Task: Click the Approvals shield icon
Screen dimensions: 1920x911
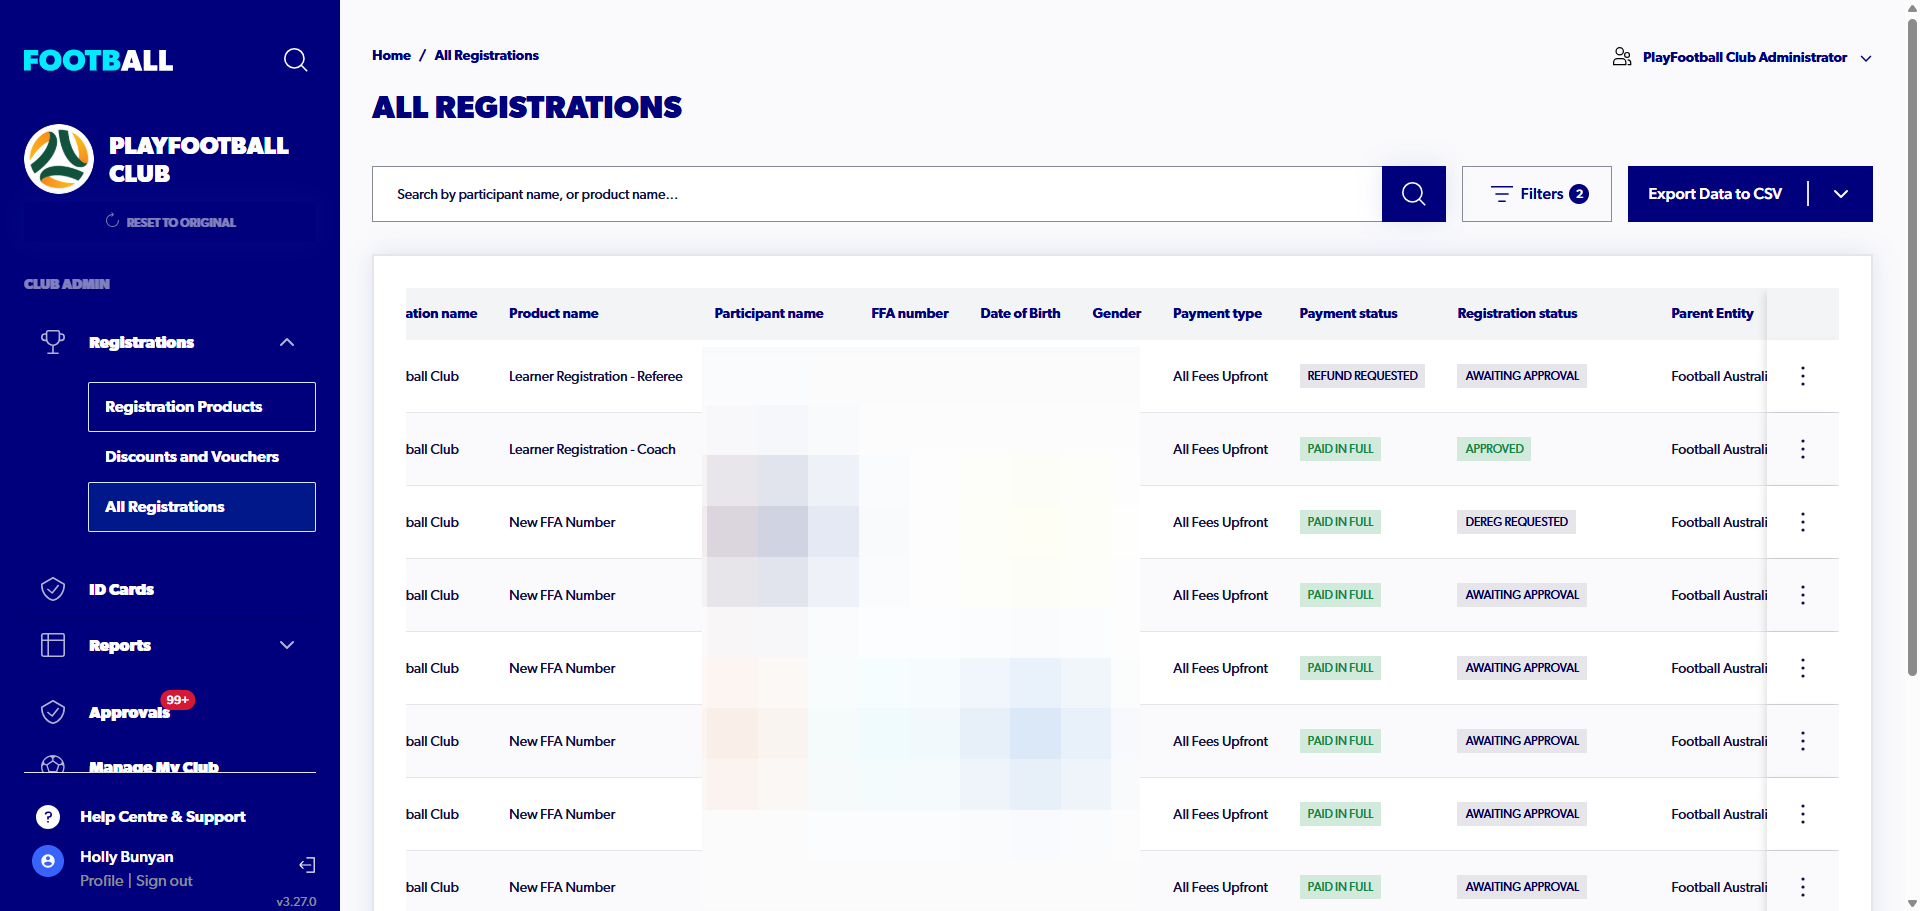Action: pos(53,712)
